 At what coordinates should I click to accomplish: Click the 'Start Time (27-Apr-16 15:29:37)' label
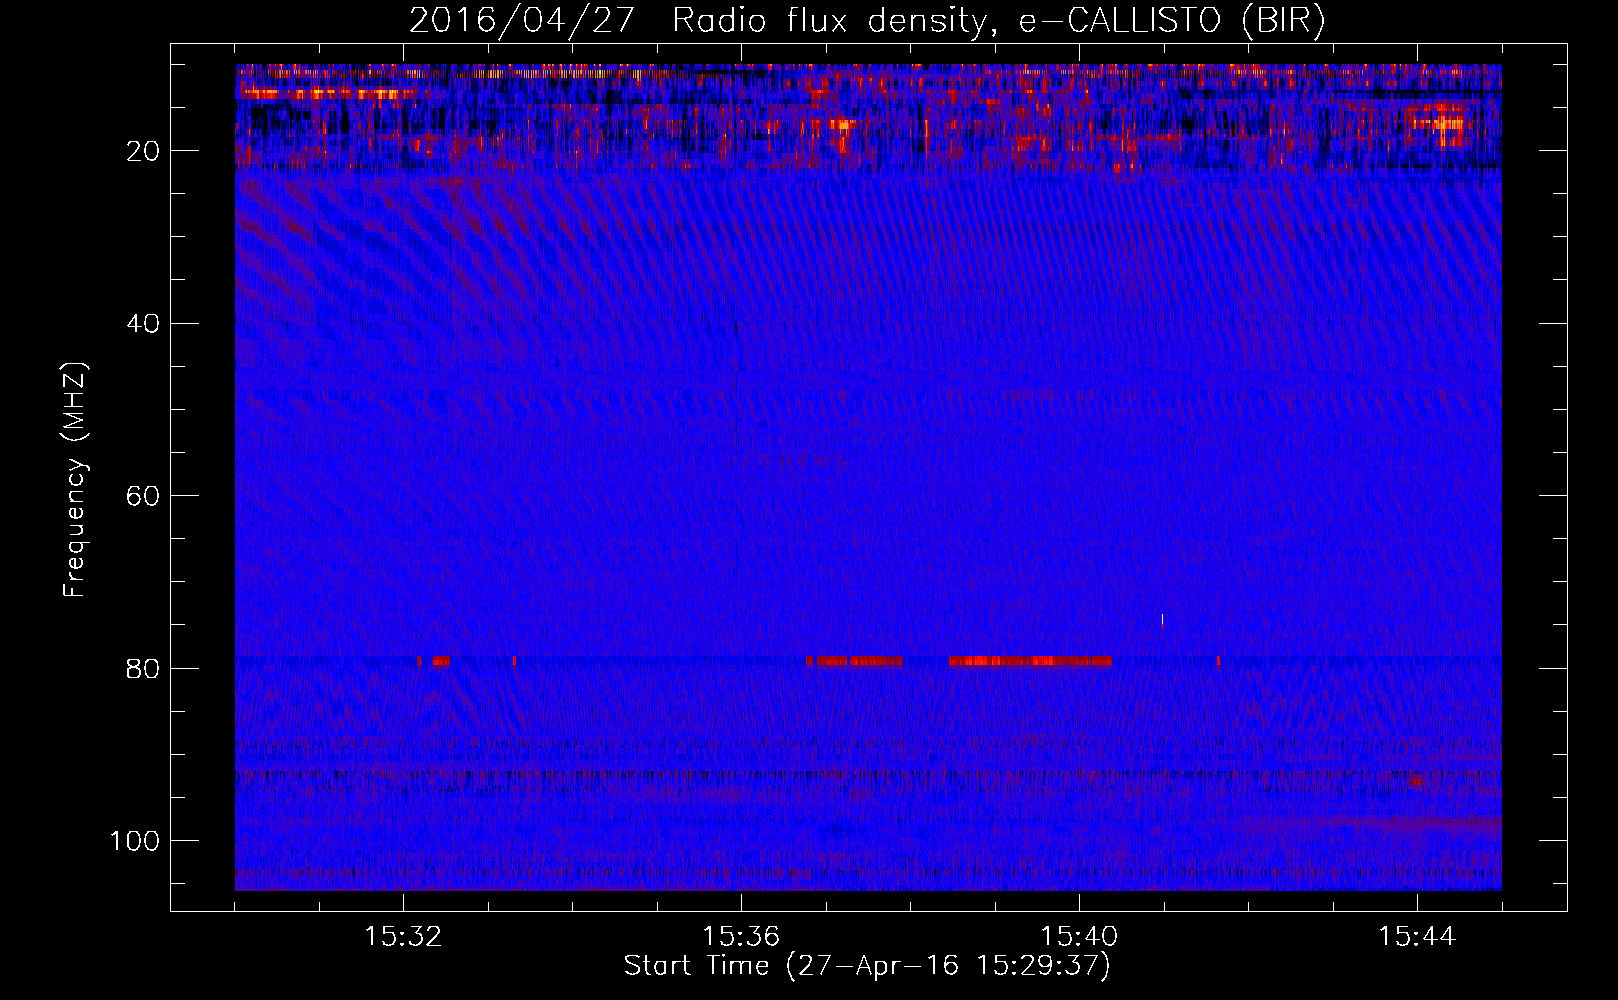pyautogui.click(x=867, y=966)
